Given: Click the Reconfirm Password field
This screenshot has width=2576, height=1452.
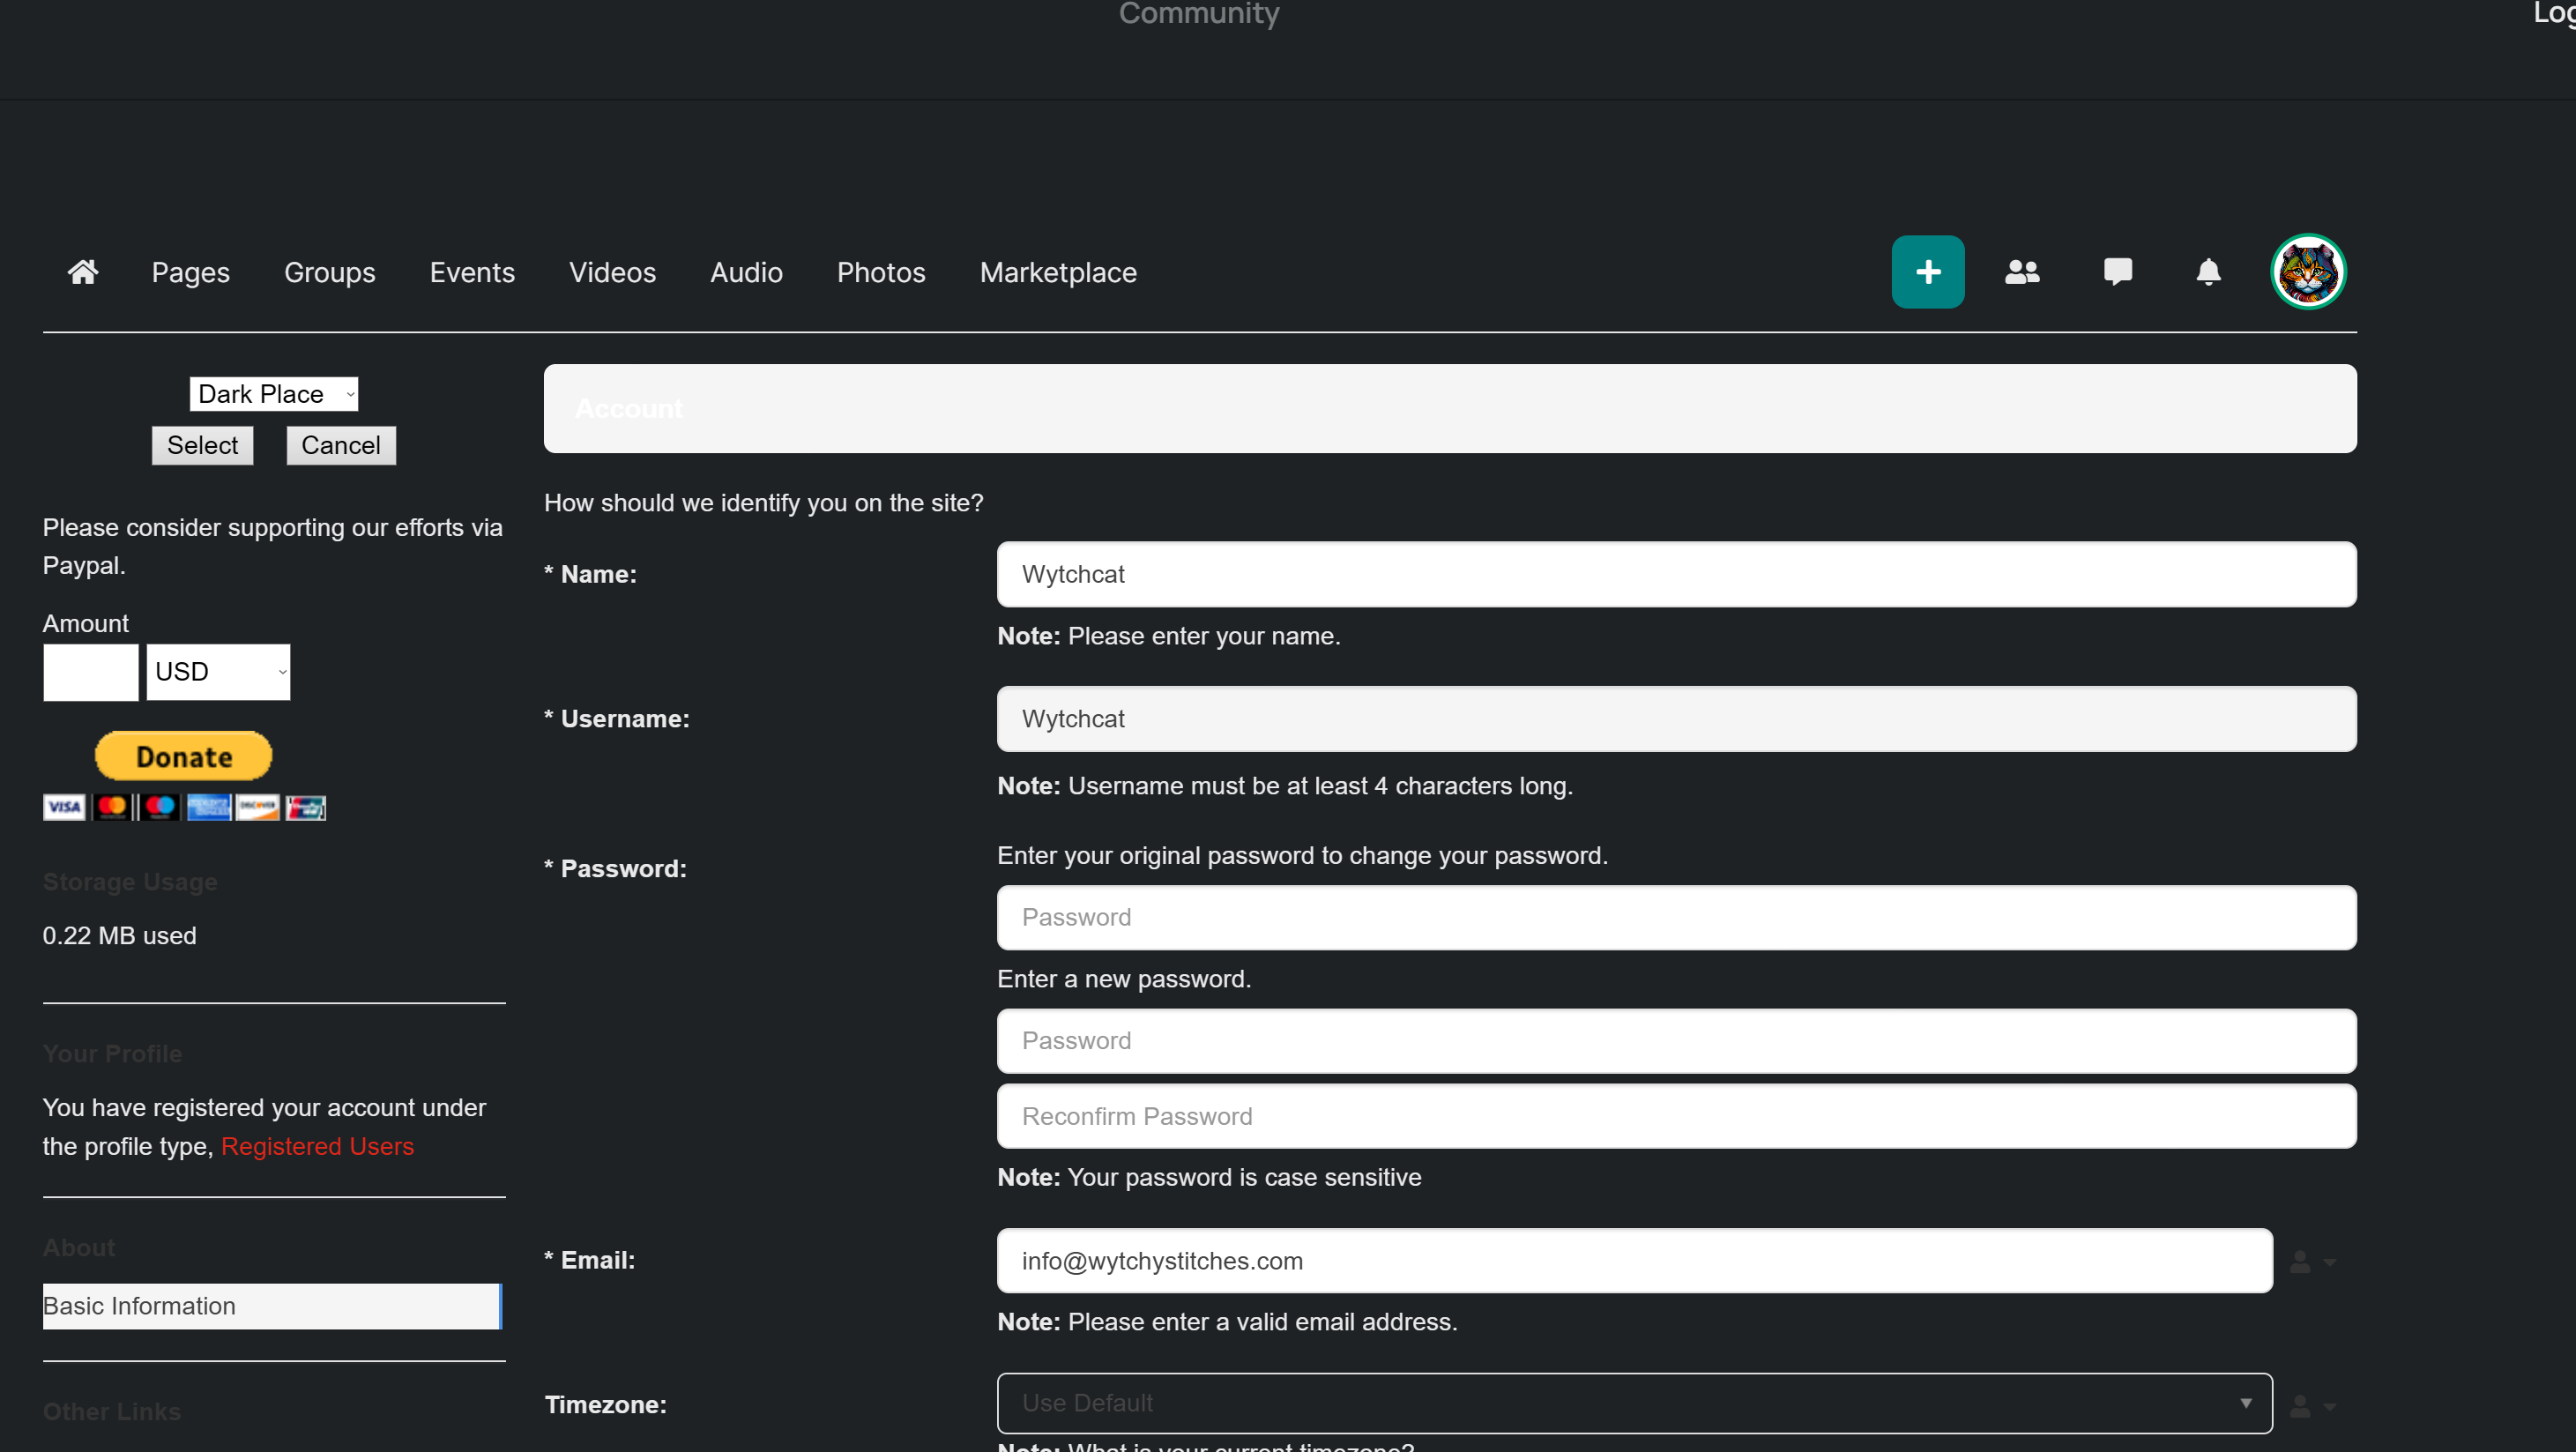Looking at the screenshot, I should [1676, 1117].
